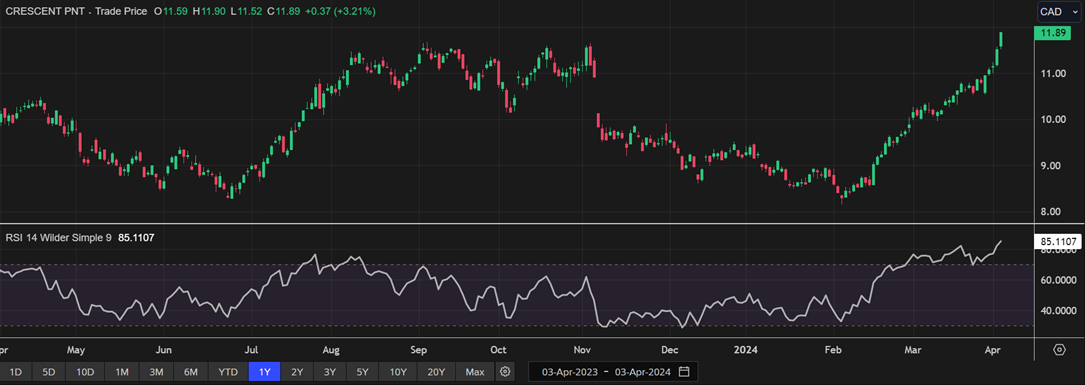Select the 1D time range

point(15,372)
